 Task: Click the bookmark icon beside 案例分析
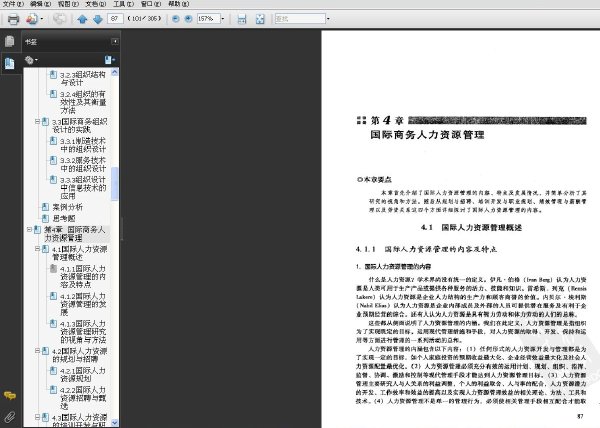[45, 207]
